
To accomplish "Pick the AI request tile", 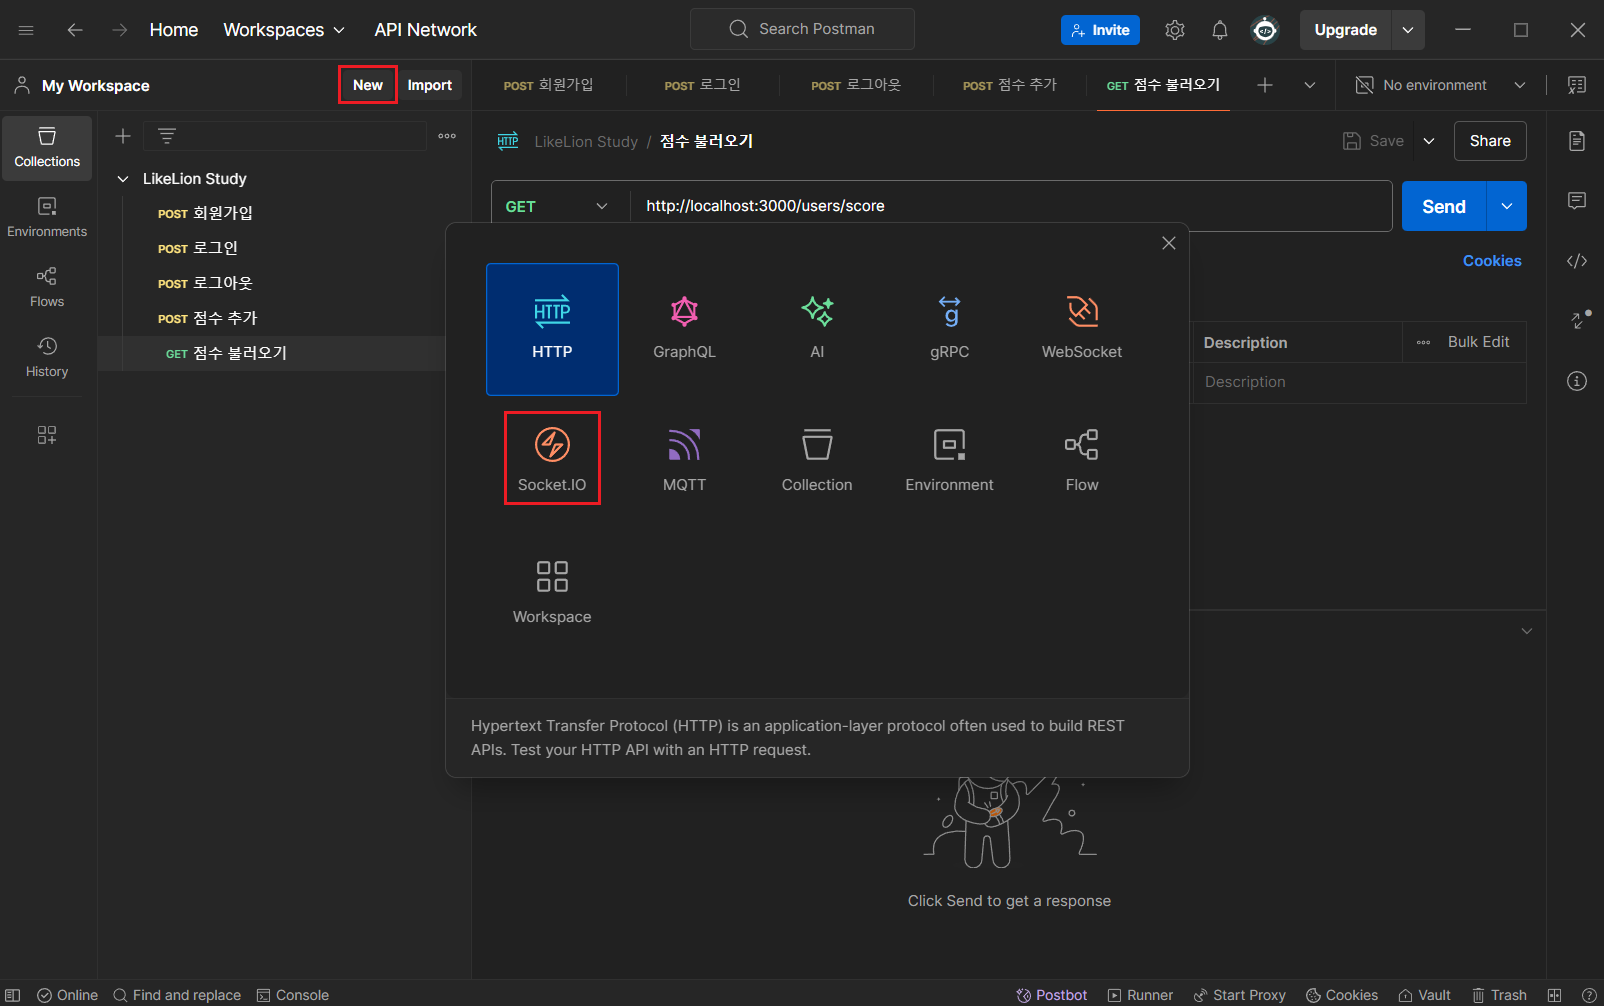I will point(817,329).
